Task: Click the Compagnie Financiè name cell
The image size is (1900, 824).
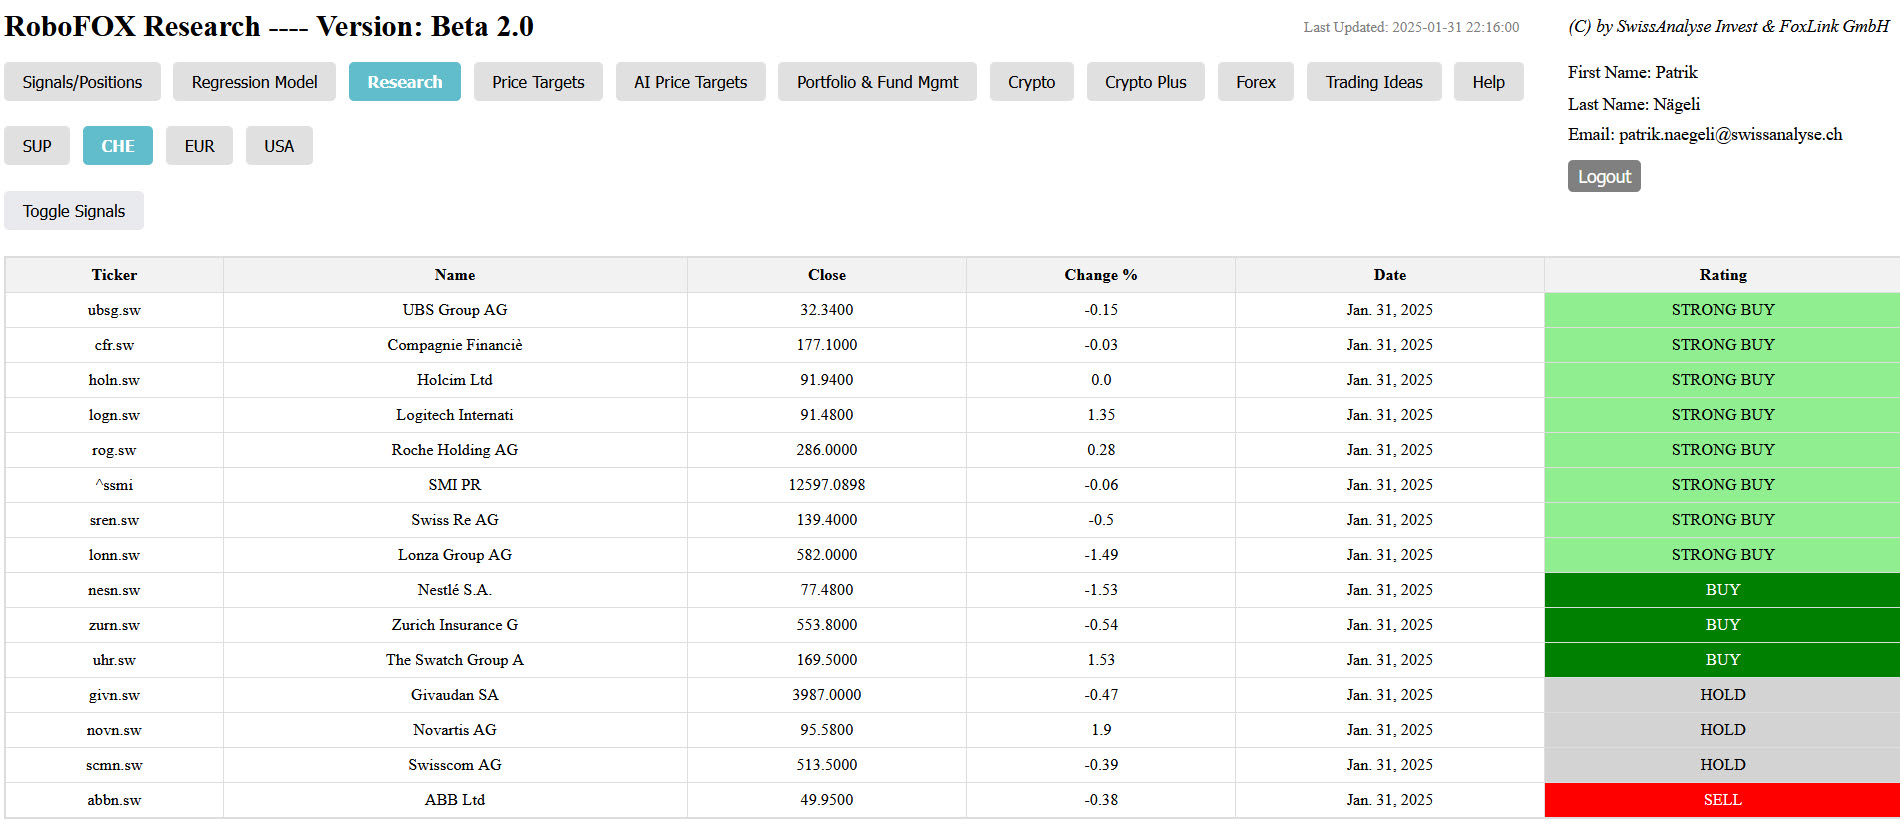Action: [x=455, y=345]
